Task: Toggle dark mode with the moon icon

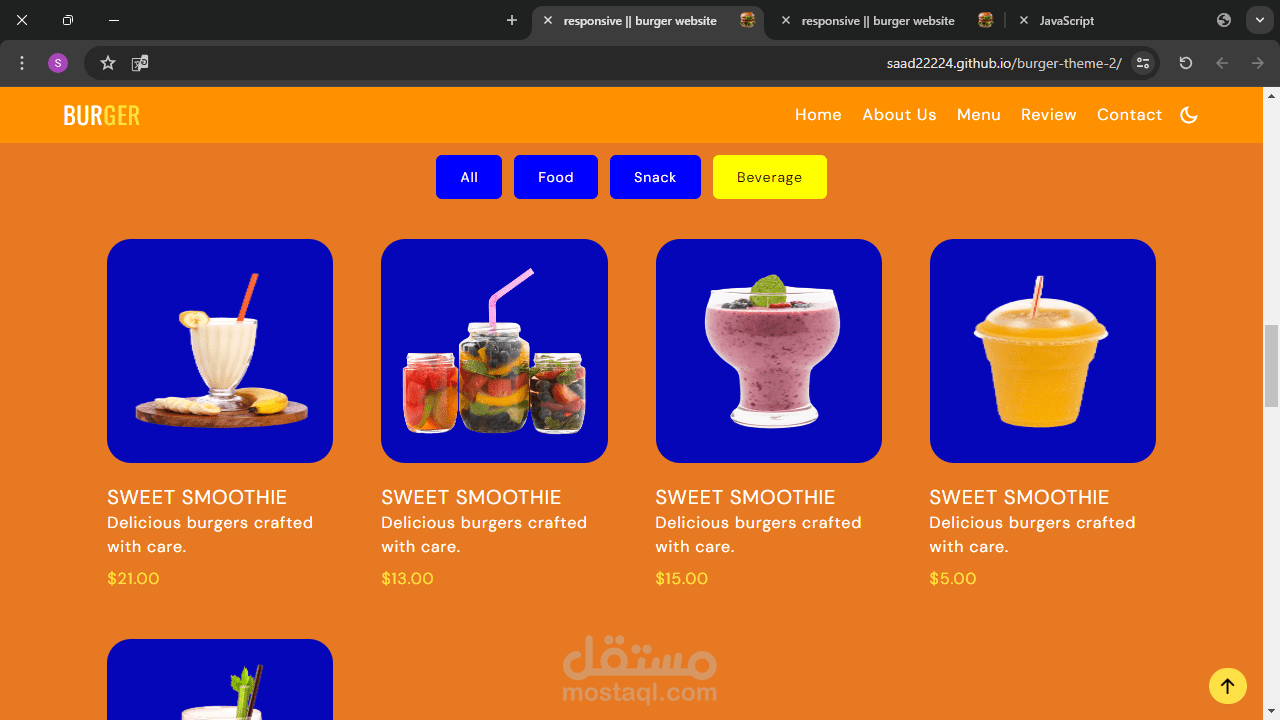Action: pyautogui.click(x=1189, y=115)
